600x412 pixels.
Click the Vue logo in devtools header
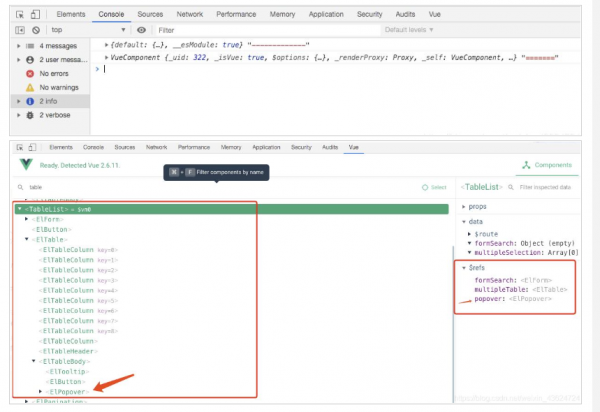(27, 166)
